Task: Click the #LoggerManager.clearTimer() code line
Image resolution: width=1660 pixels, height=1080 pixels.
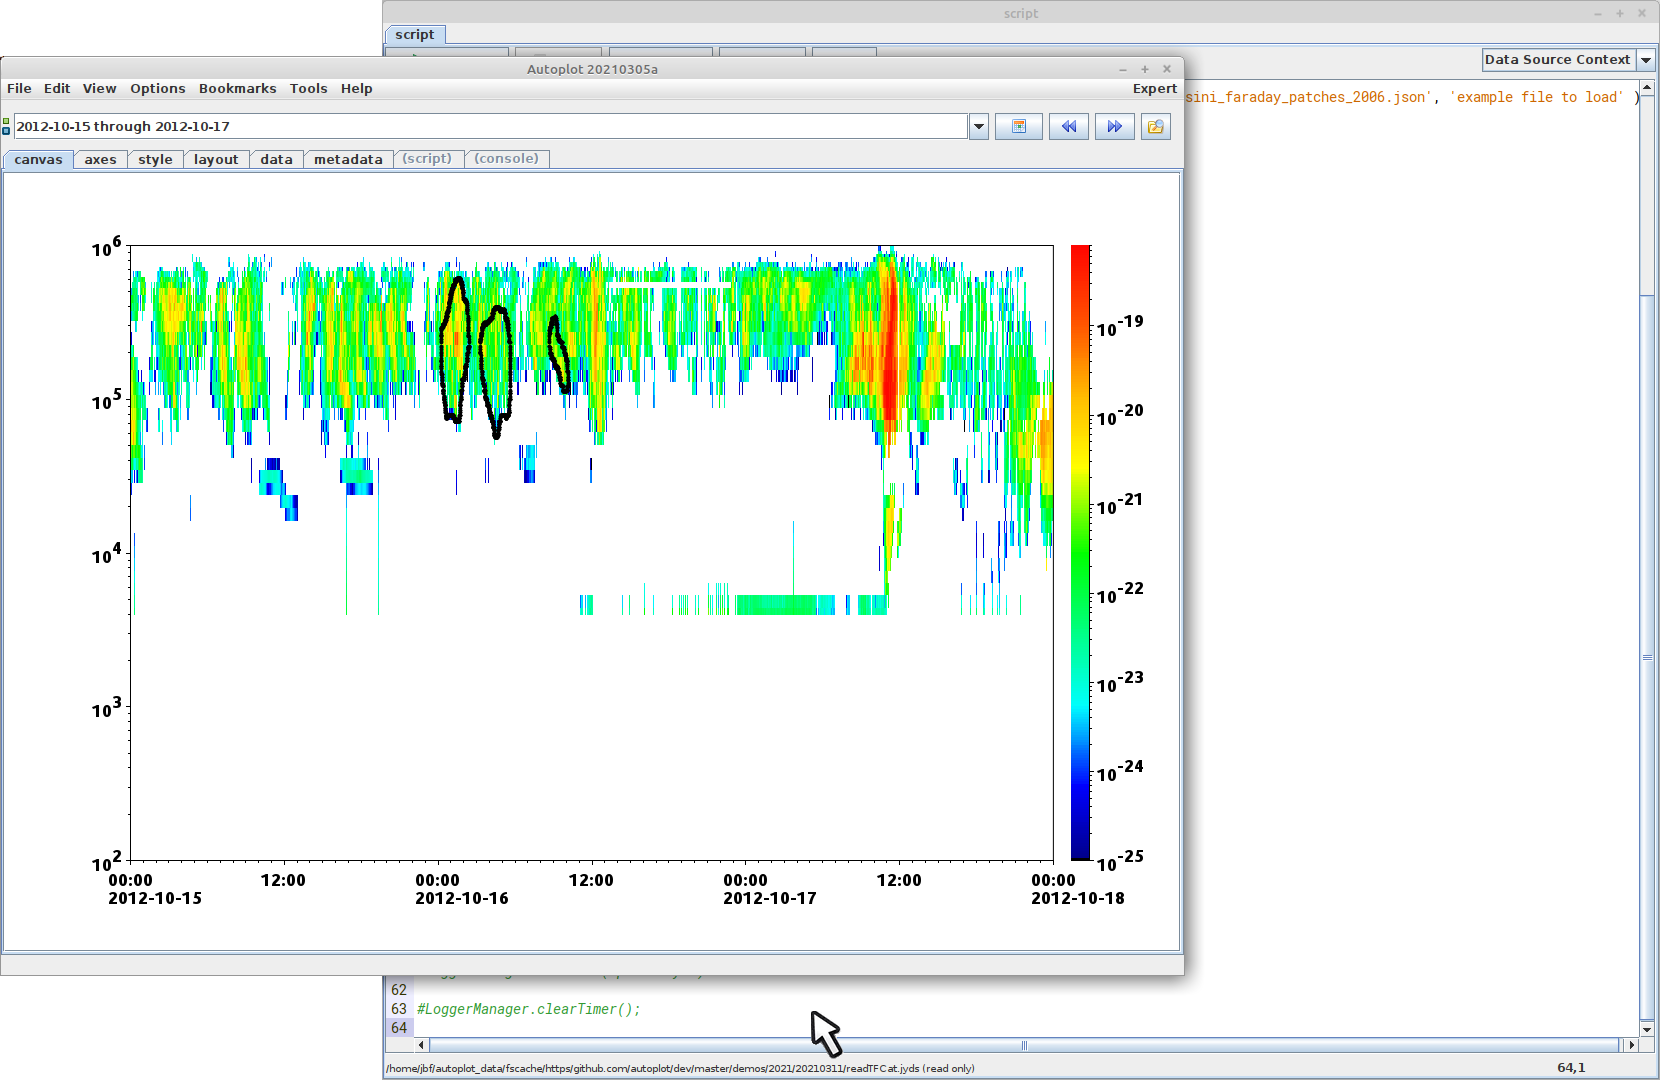Action: tap(528, 1009)
